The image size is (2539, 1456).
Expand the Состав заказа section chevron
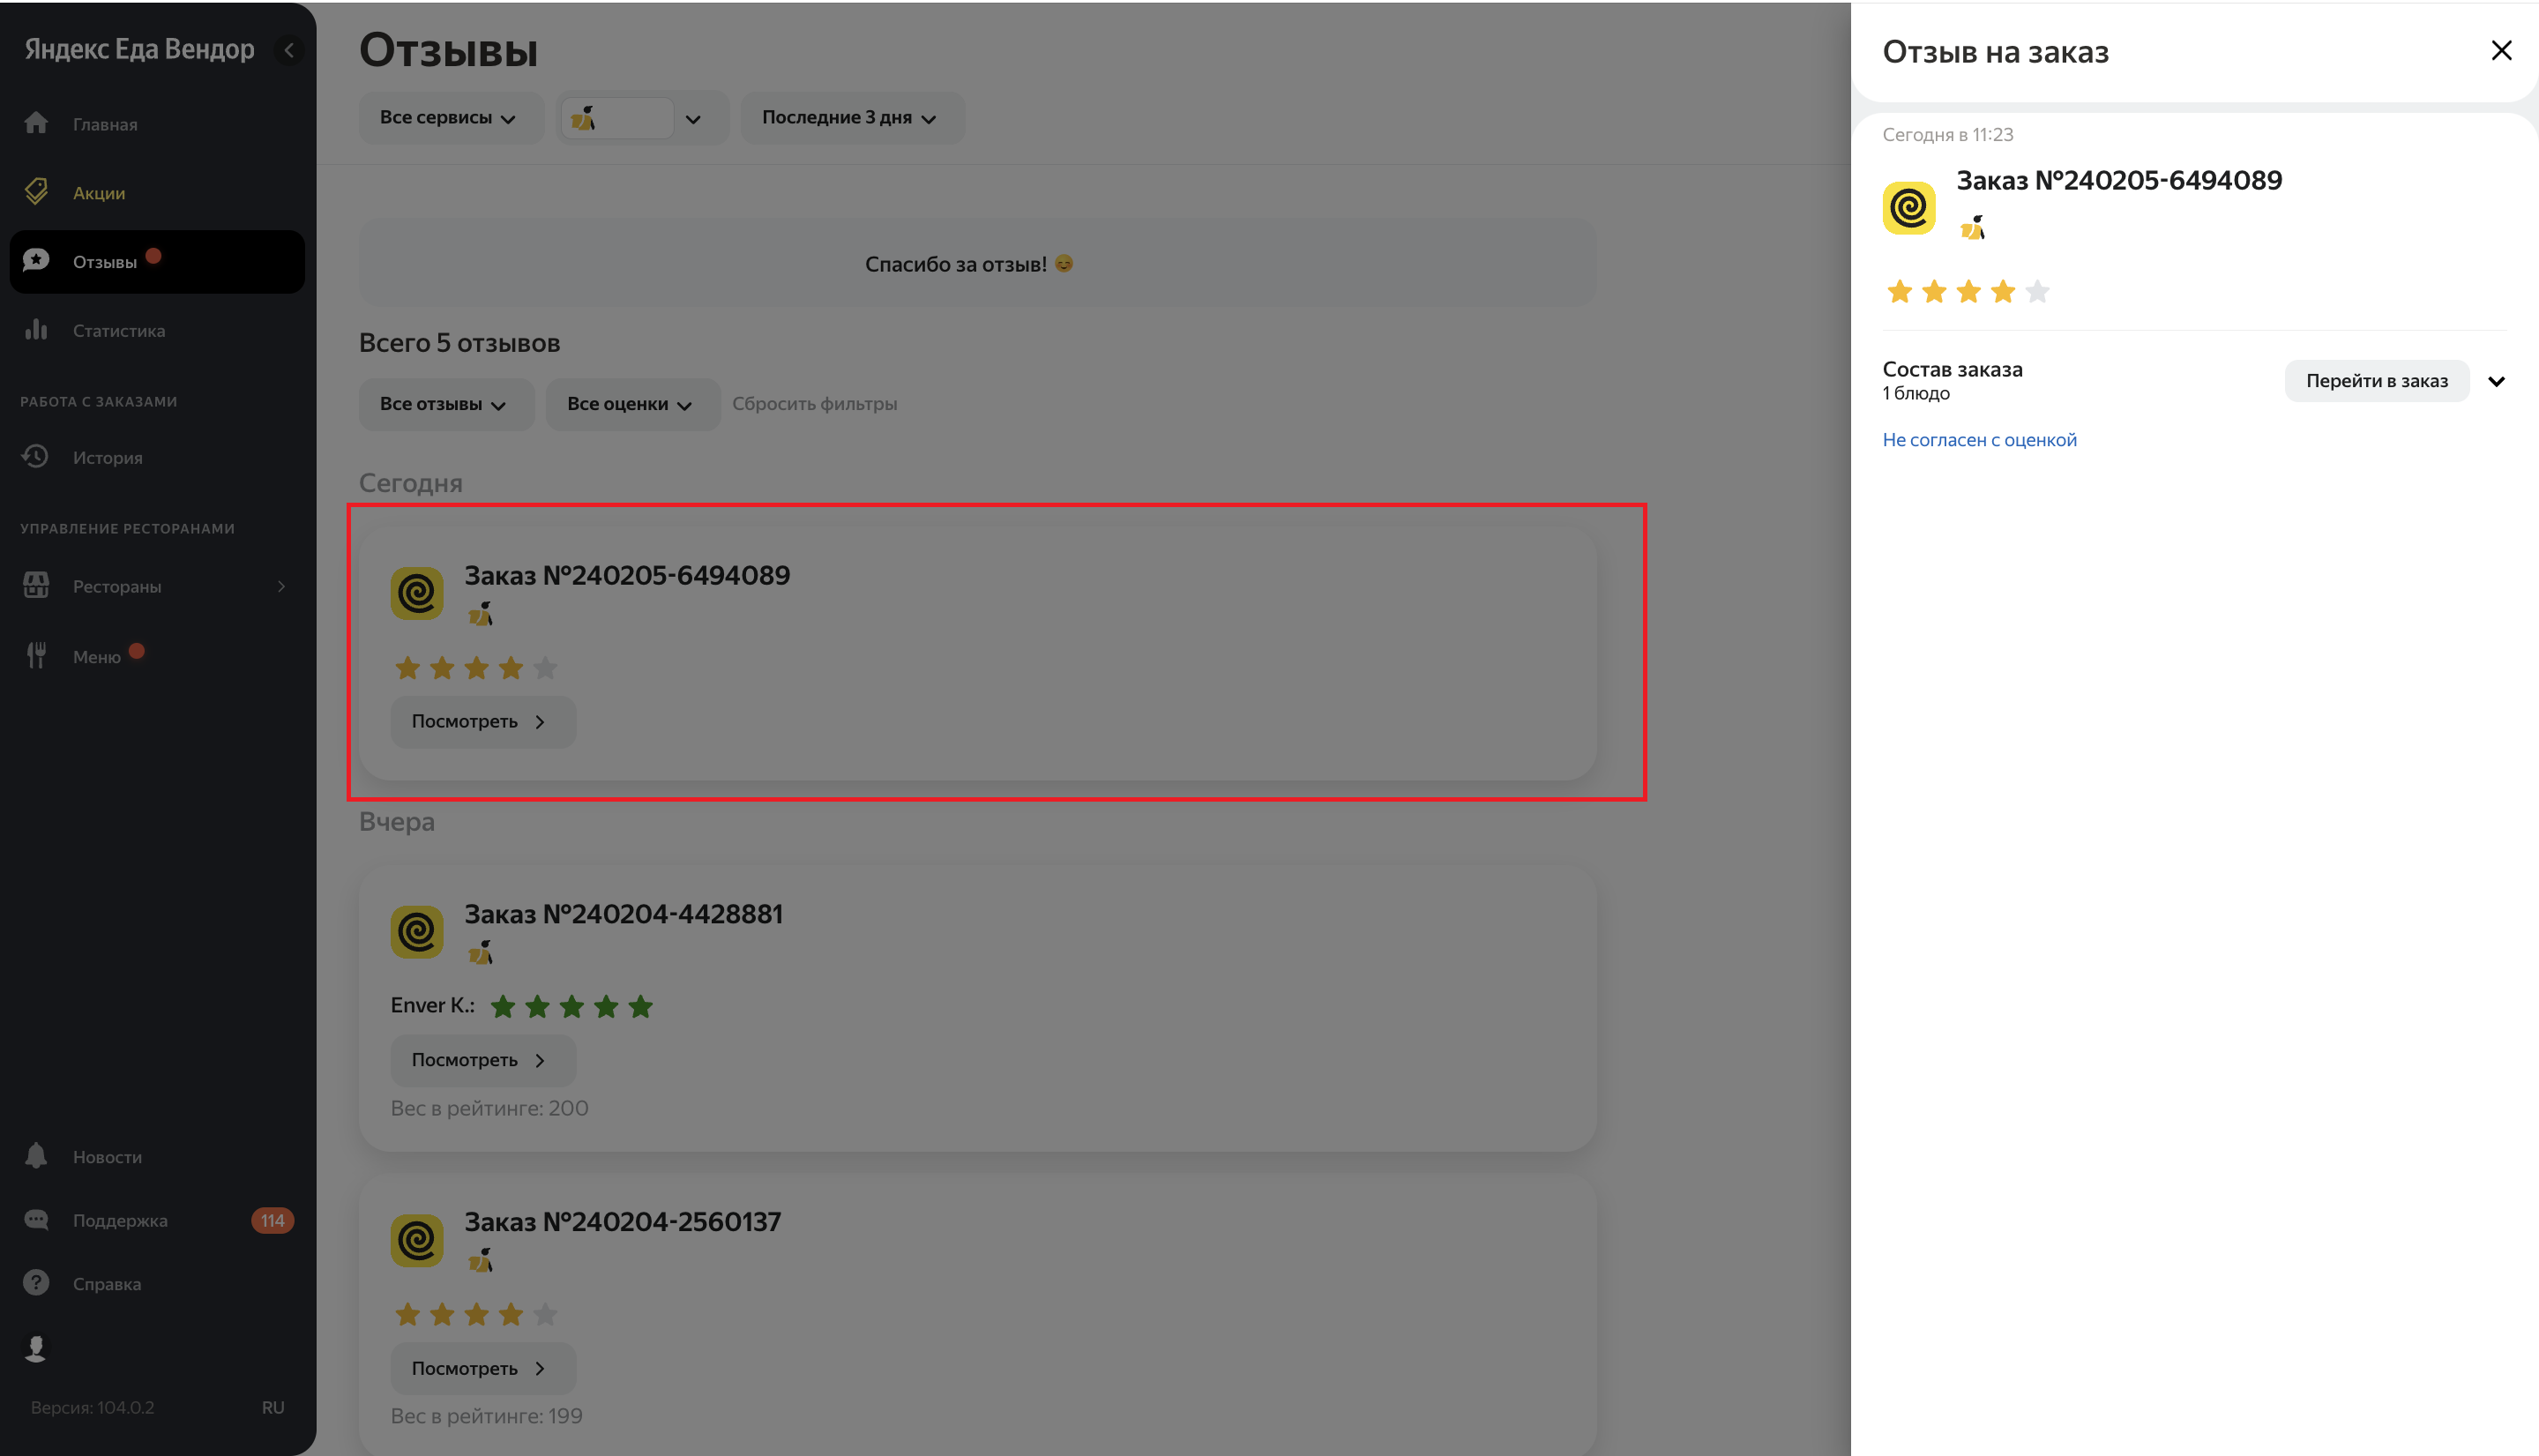point(2496,381)
